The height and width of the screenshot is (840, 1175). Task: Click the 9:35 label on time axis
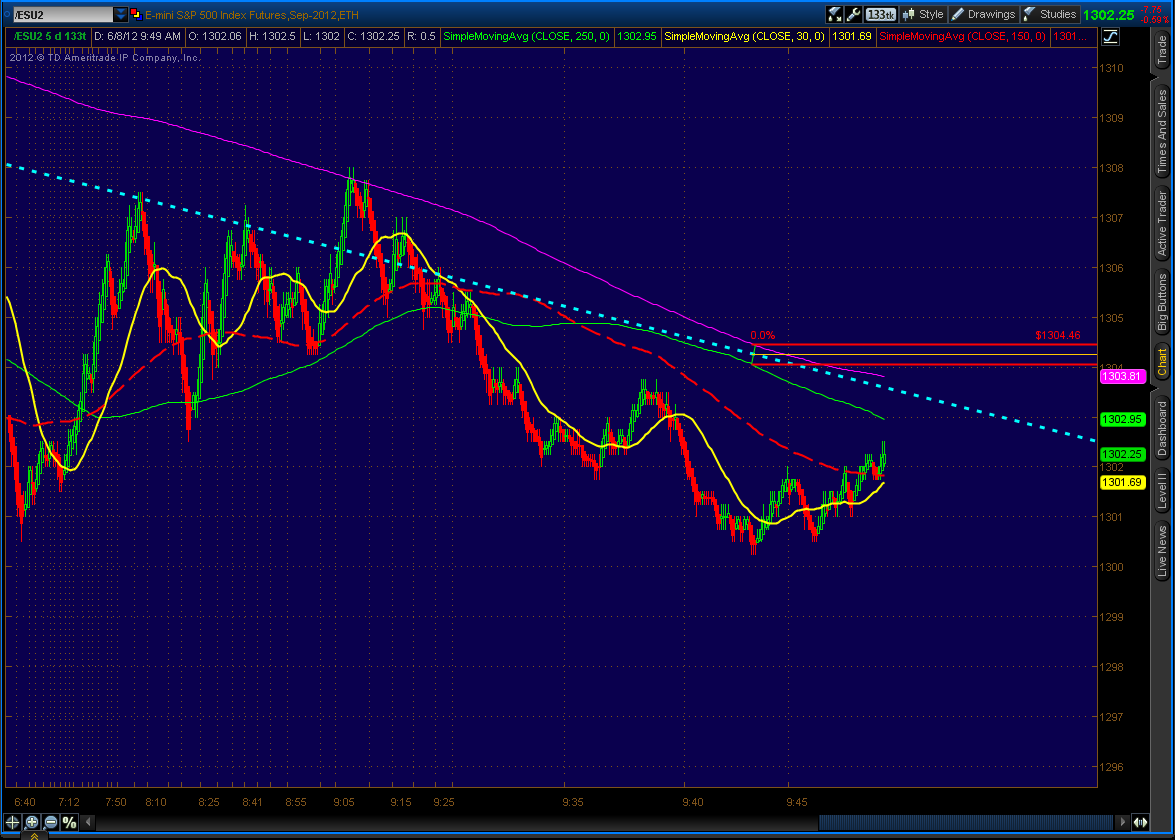(x=573, y=802)
